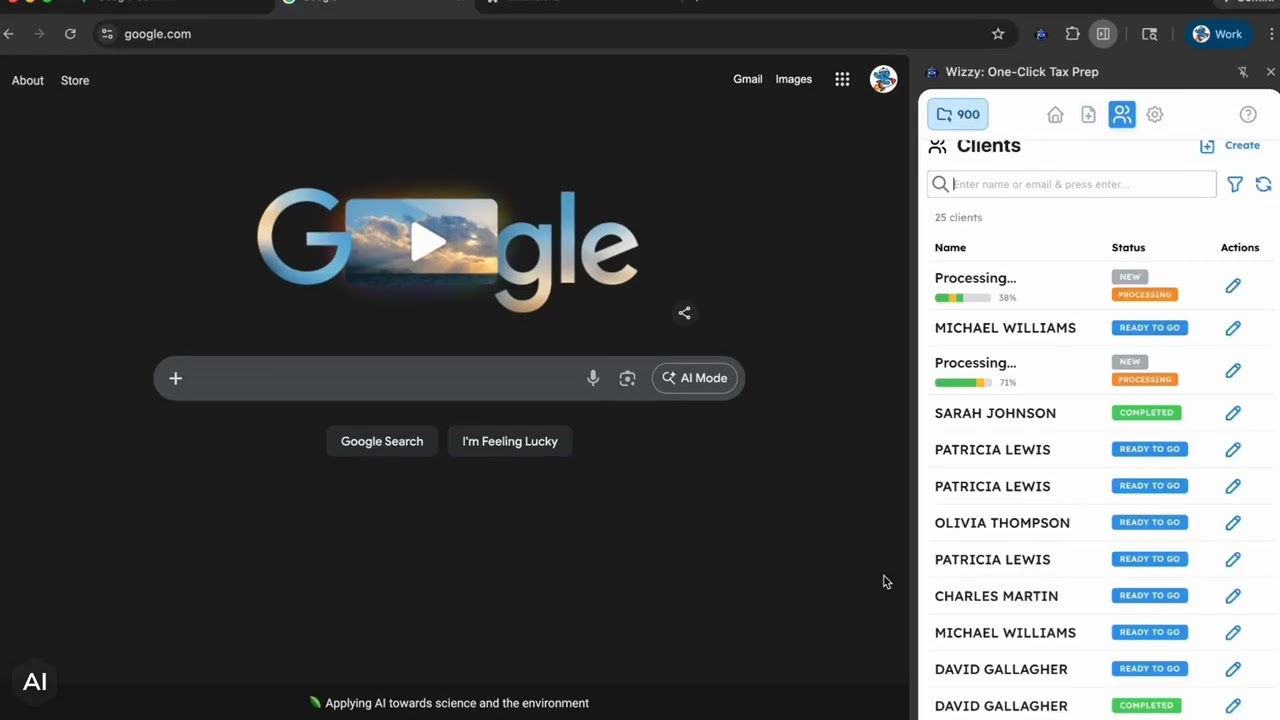
Task: Open the Google account avatar
Action: [883, 79]
